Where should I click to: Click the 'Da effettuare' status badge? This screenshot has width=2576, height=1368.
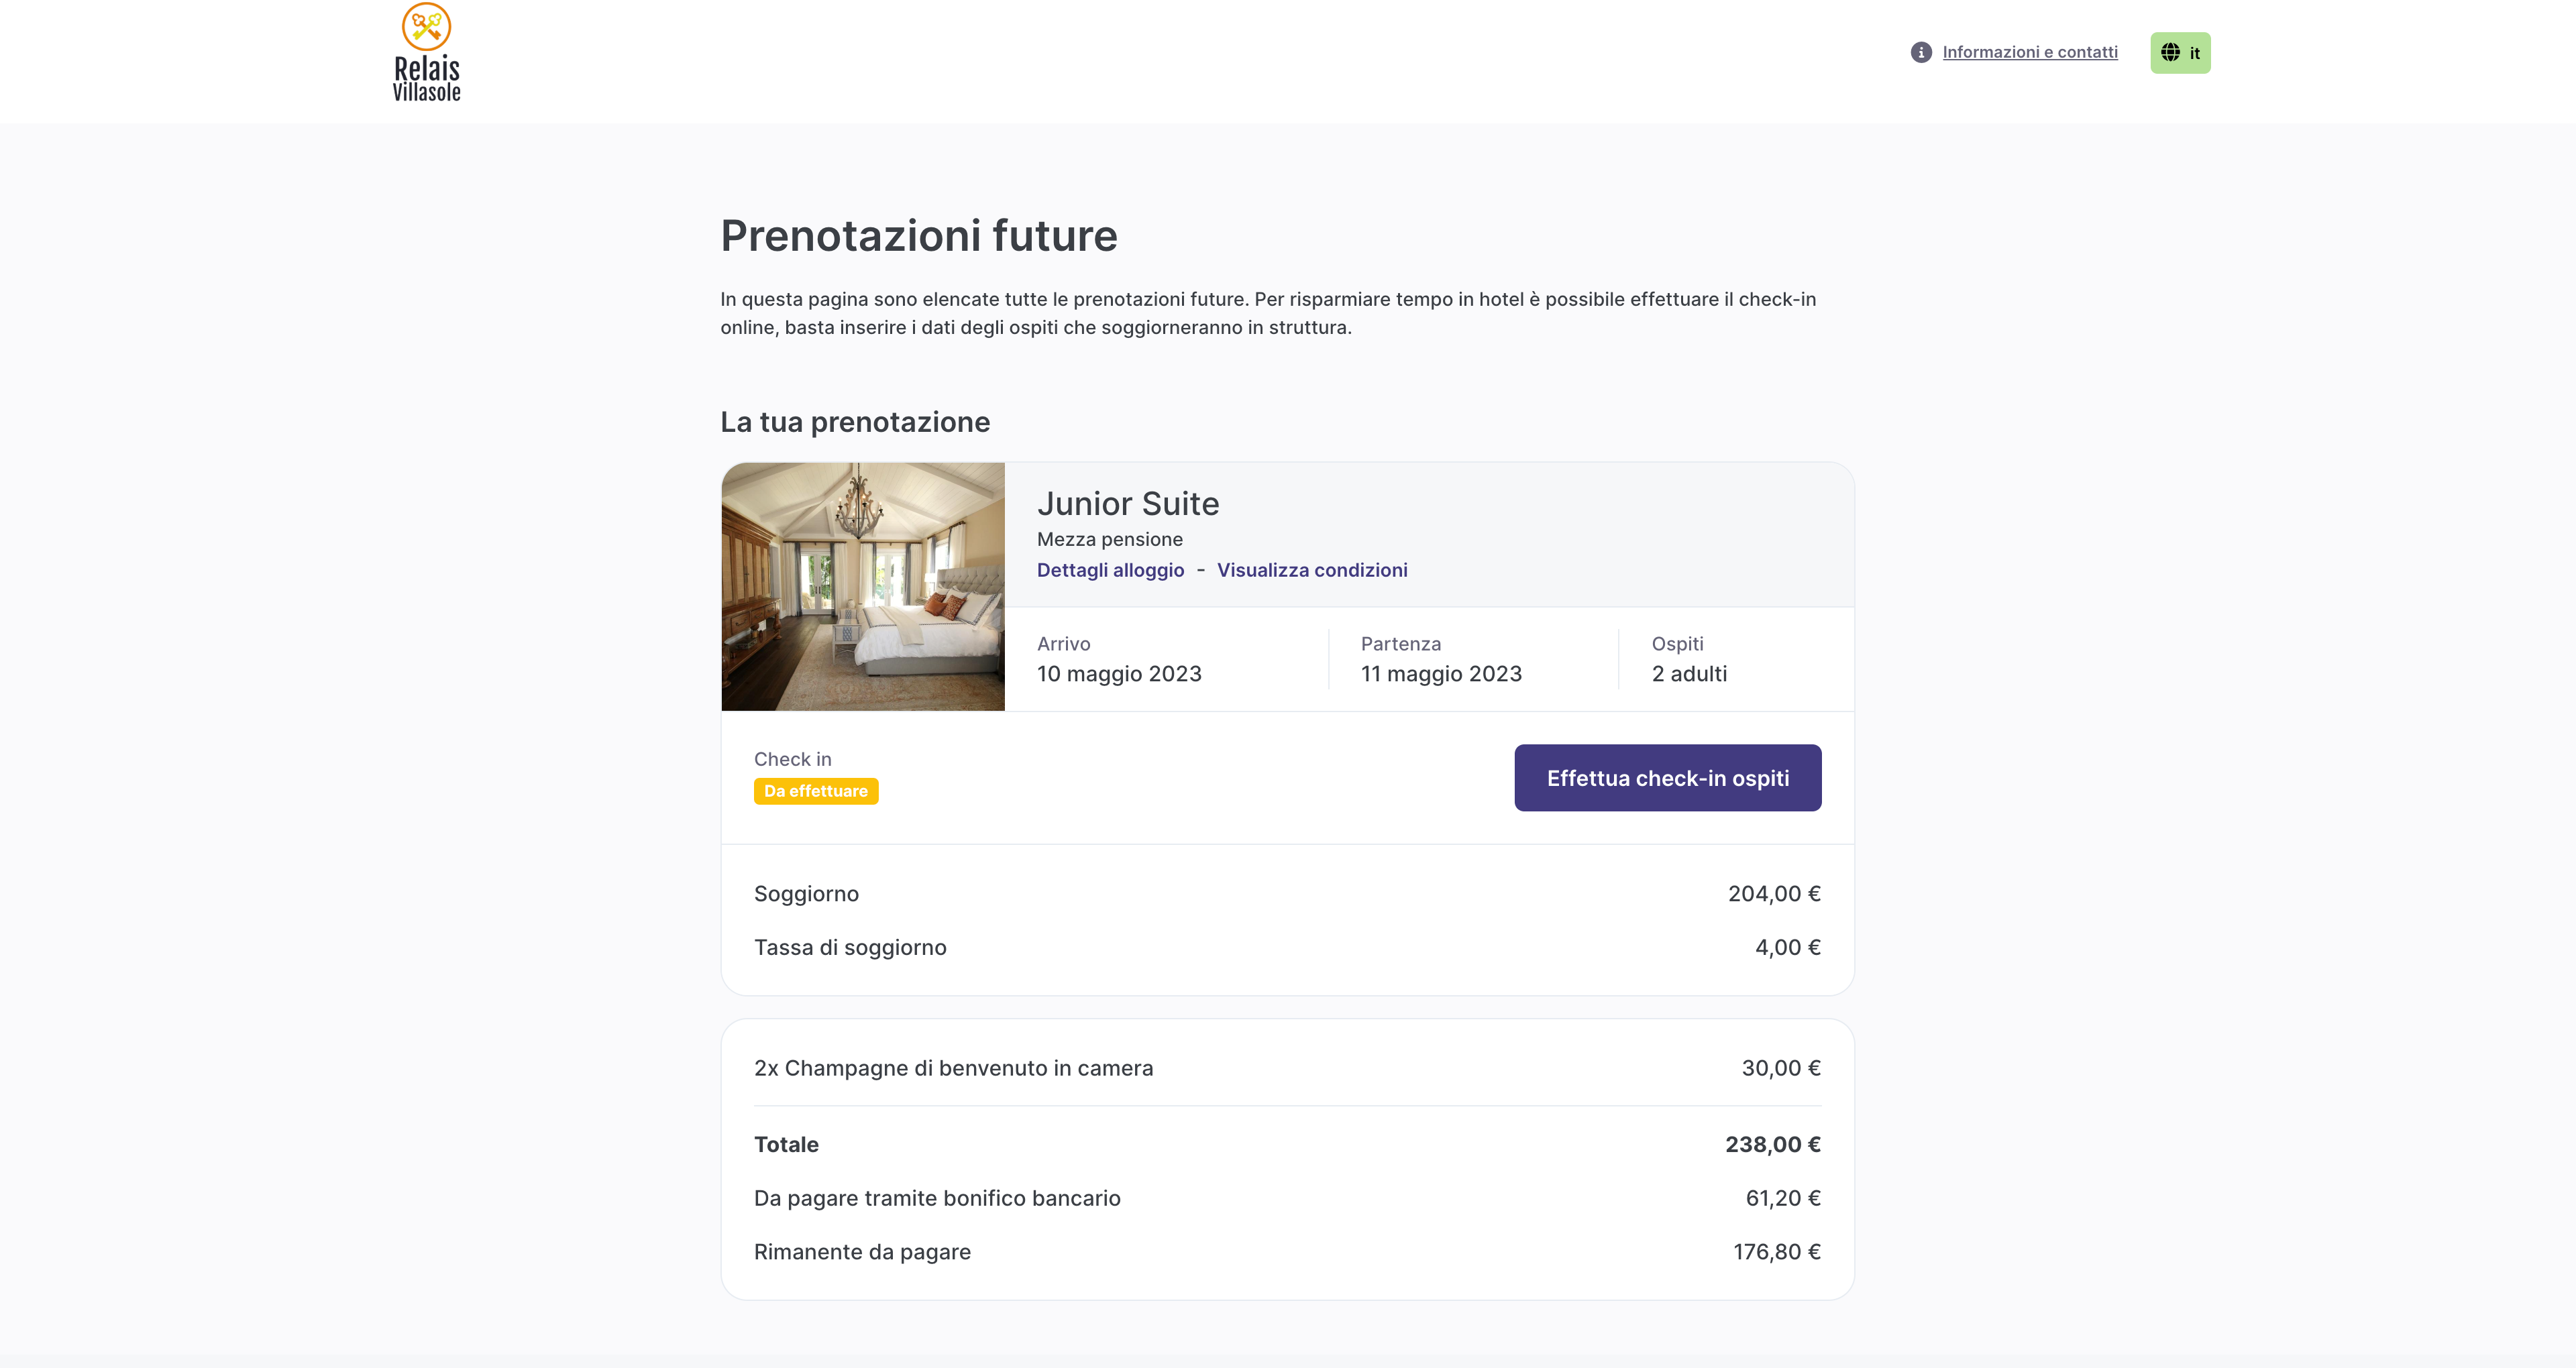coord(816,791)
